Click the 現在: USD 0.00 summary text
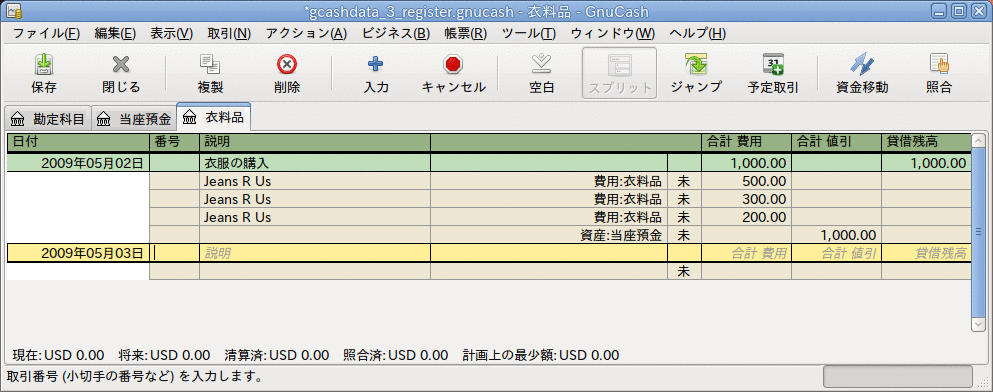Screen dimensions: 993x392 58,355
